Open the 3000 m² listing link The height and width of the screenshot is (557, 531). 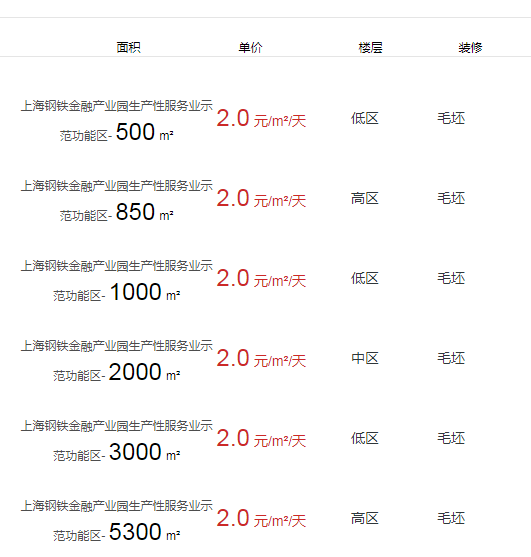click(x=117, y=440)
